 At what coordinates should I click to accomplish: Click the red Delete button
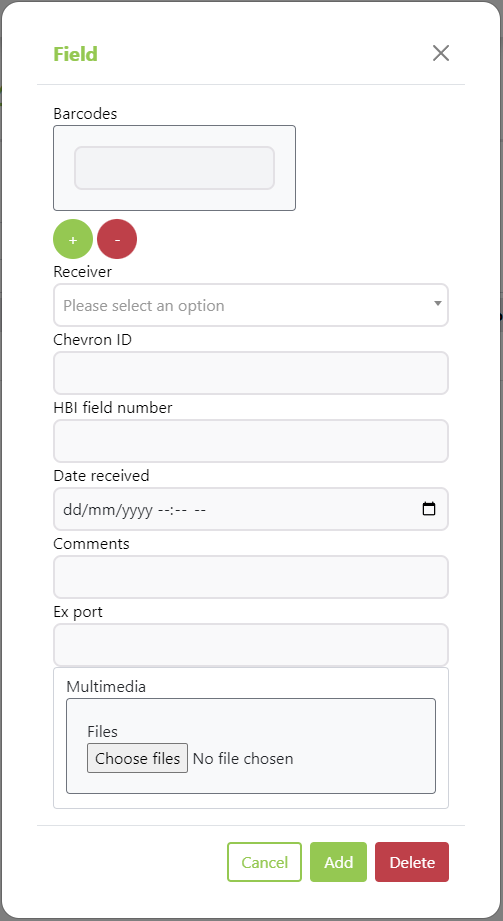pos(412,862)
